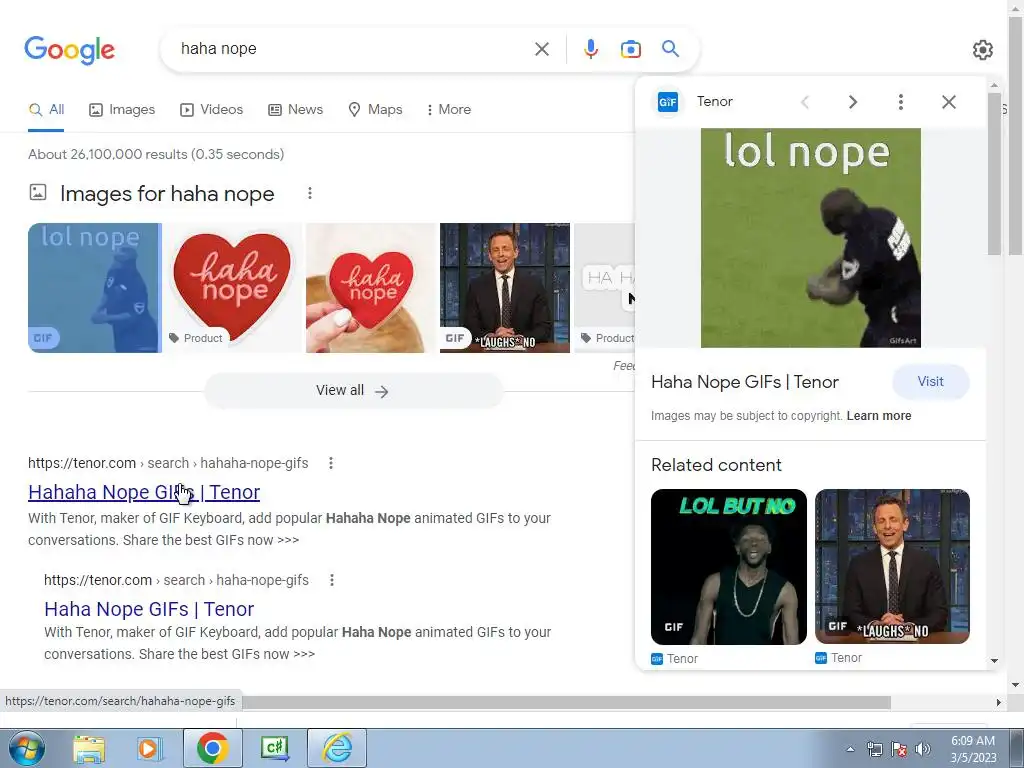Open menu for haha-nope-gifs result
1024x768 pixels.
point(332,580)
